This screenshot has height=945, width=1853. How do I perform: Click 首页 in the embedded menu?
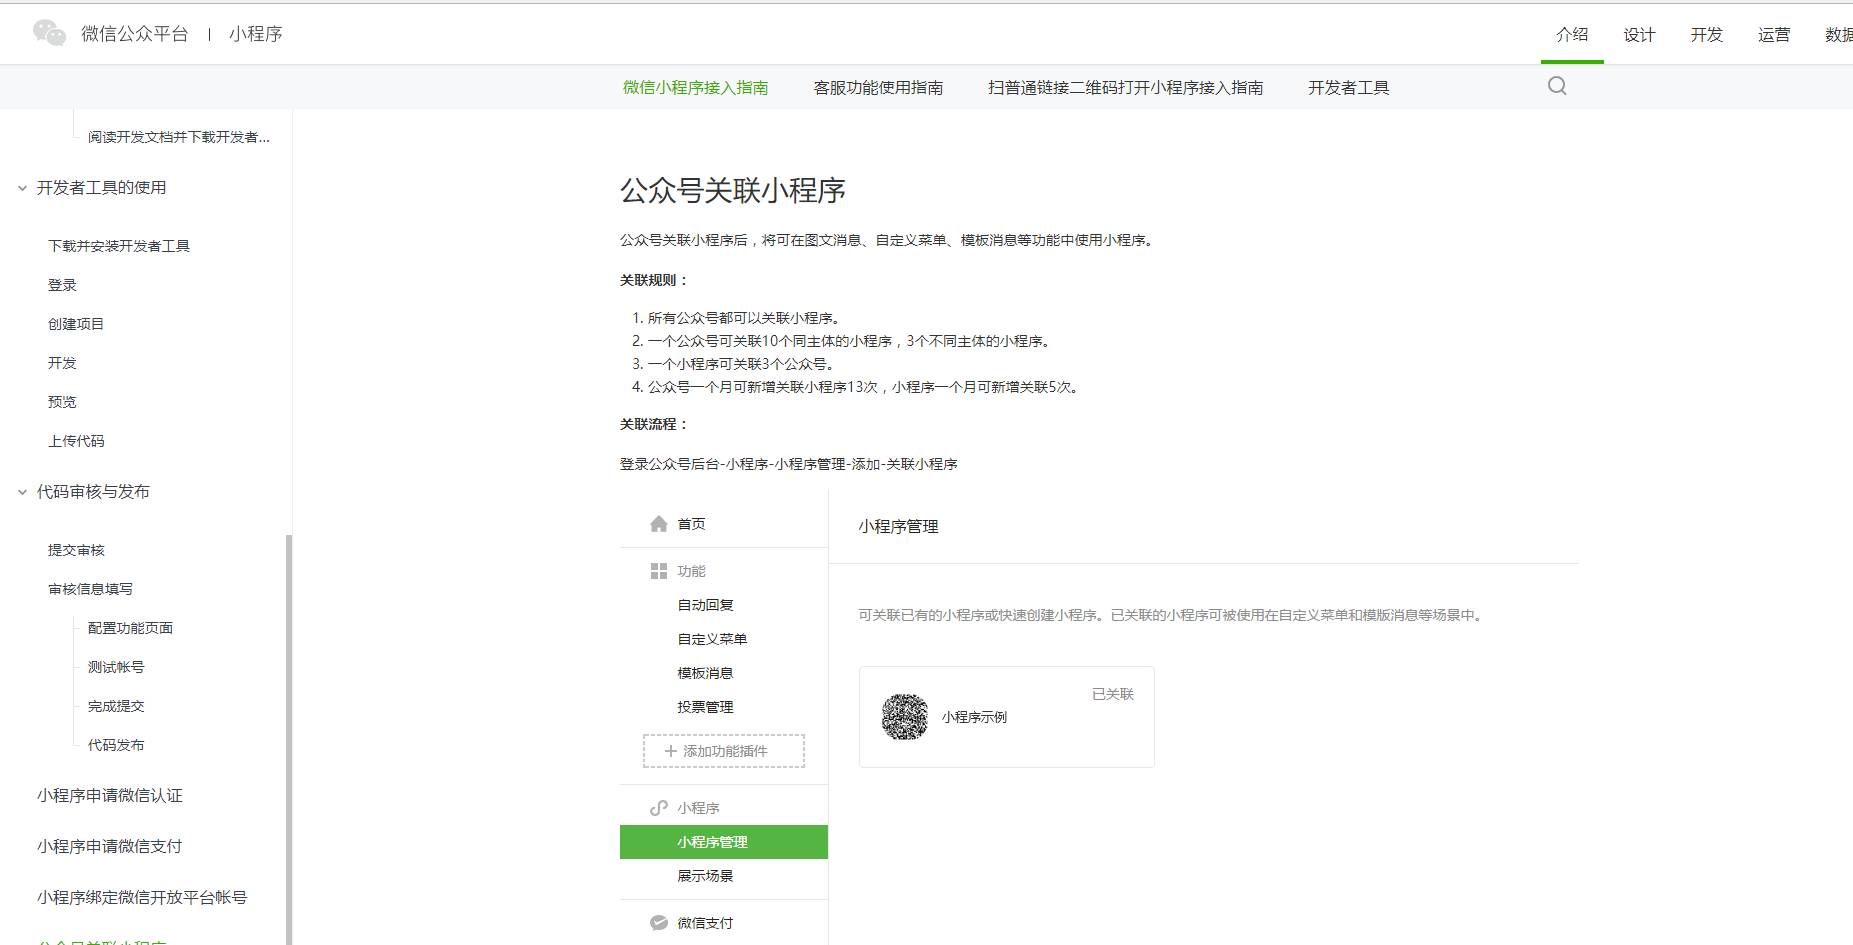point(691,524)
